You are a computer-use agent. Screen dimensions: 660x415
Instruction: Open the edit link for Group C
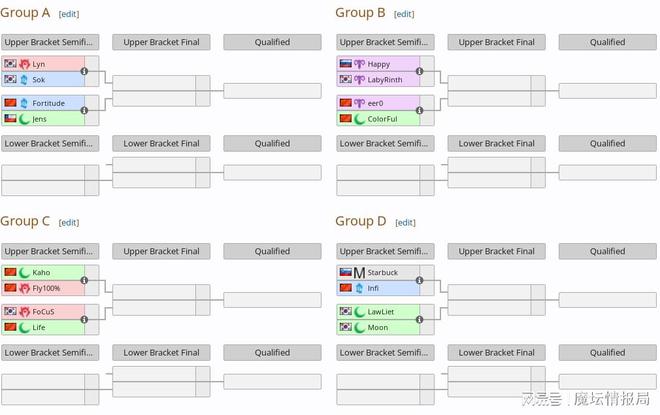click(69, 222)
